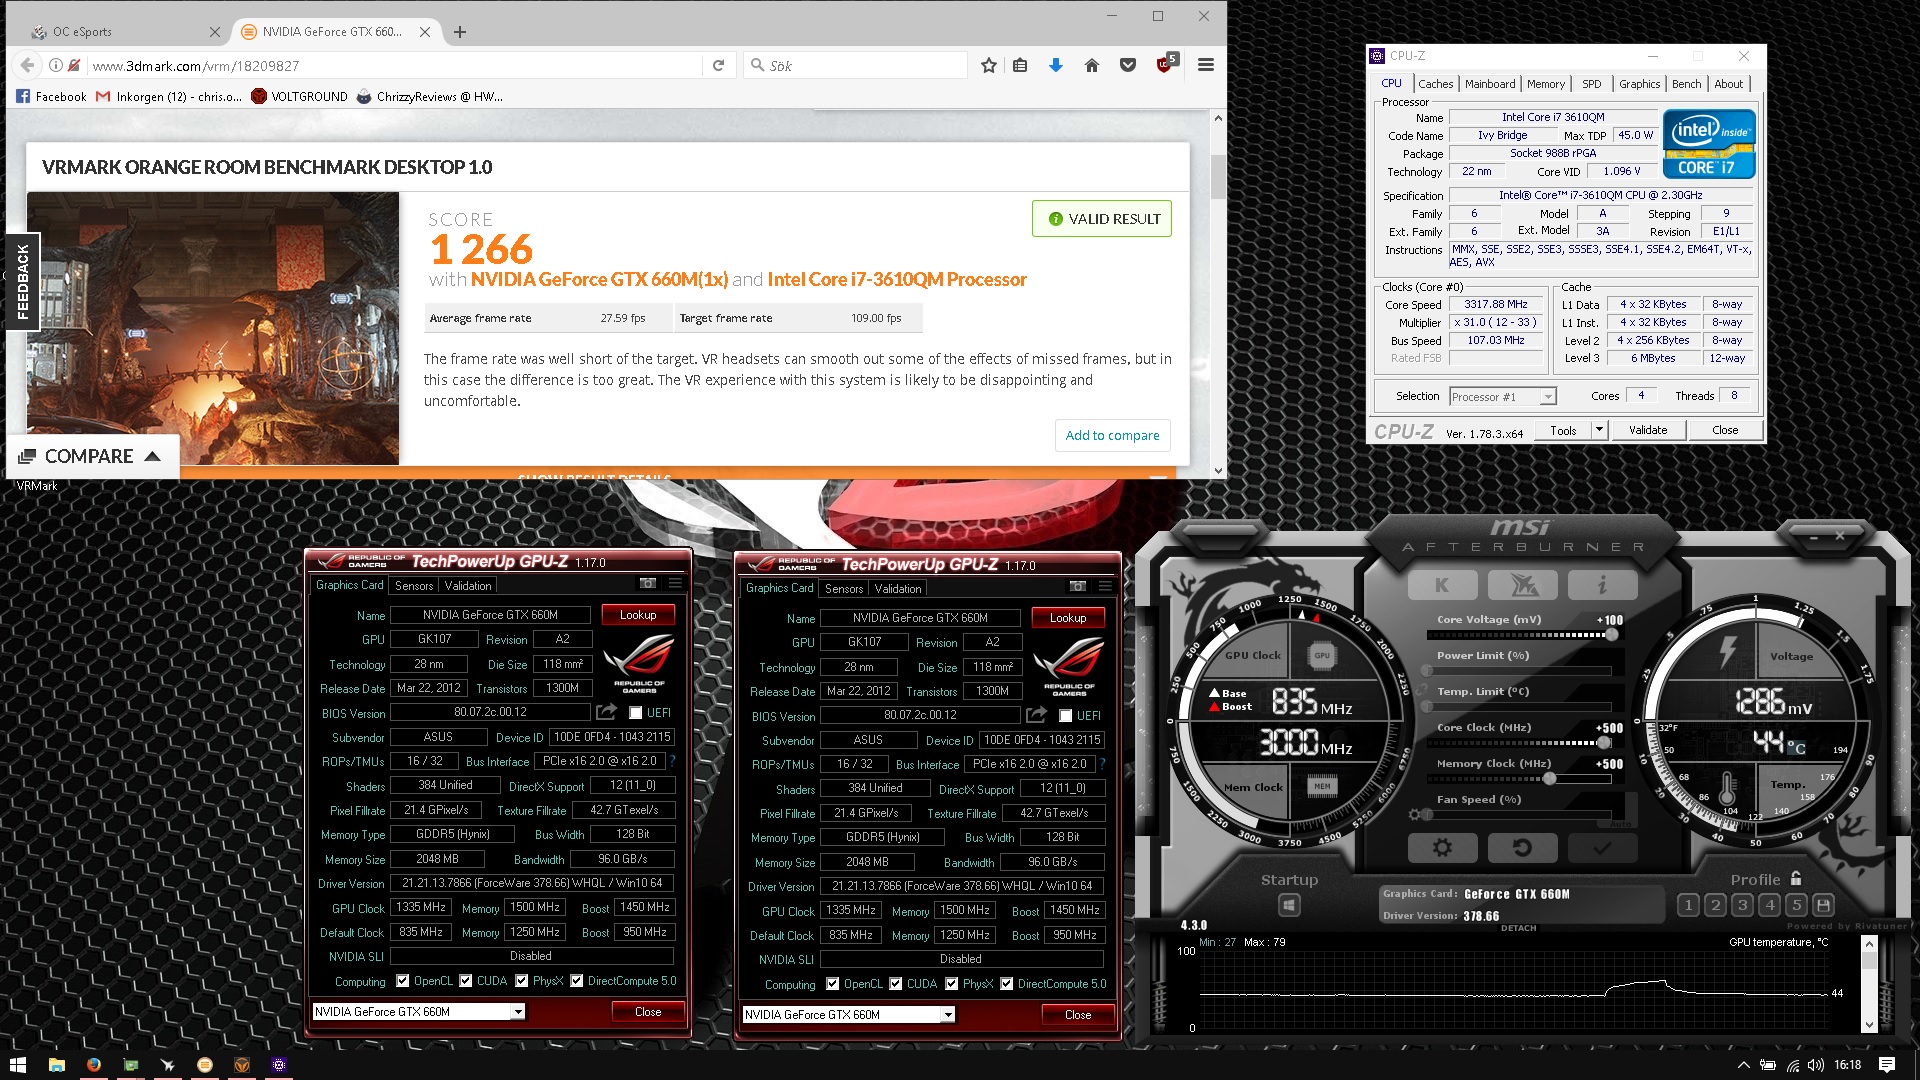Toggle the UEFI checkbox in right GPU-Z

tap(1065, 716)
